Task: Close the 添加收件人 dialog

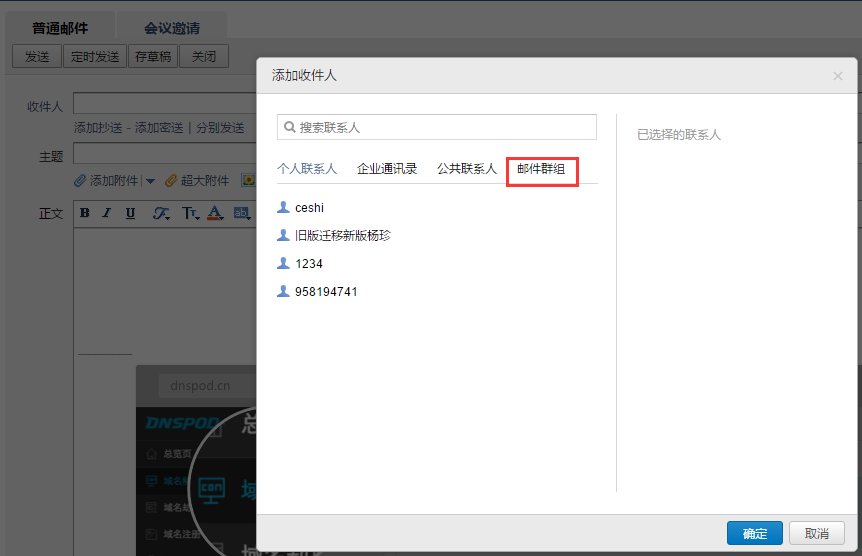Action: point(838,76)
